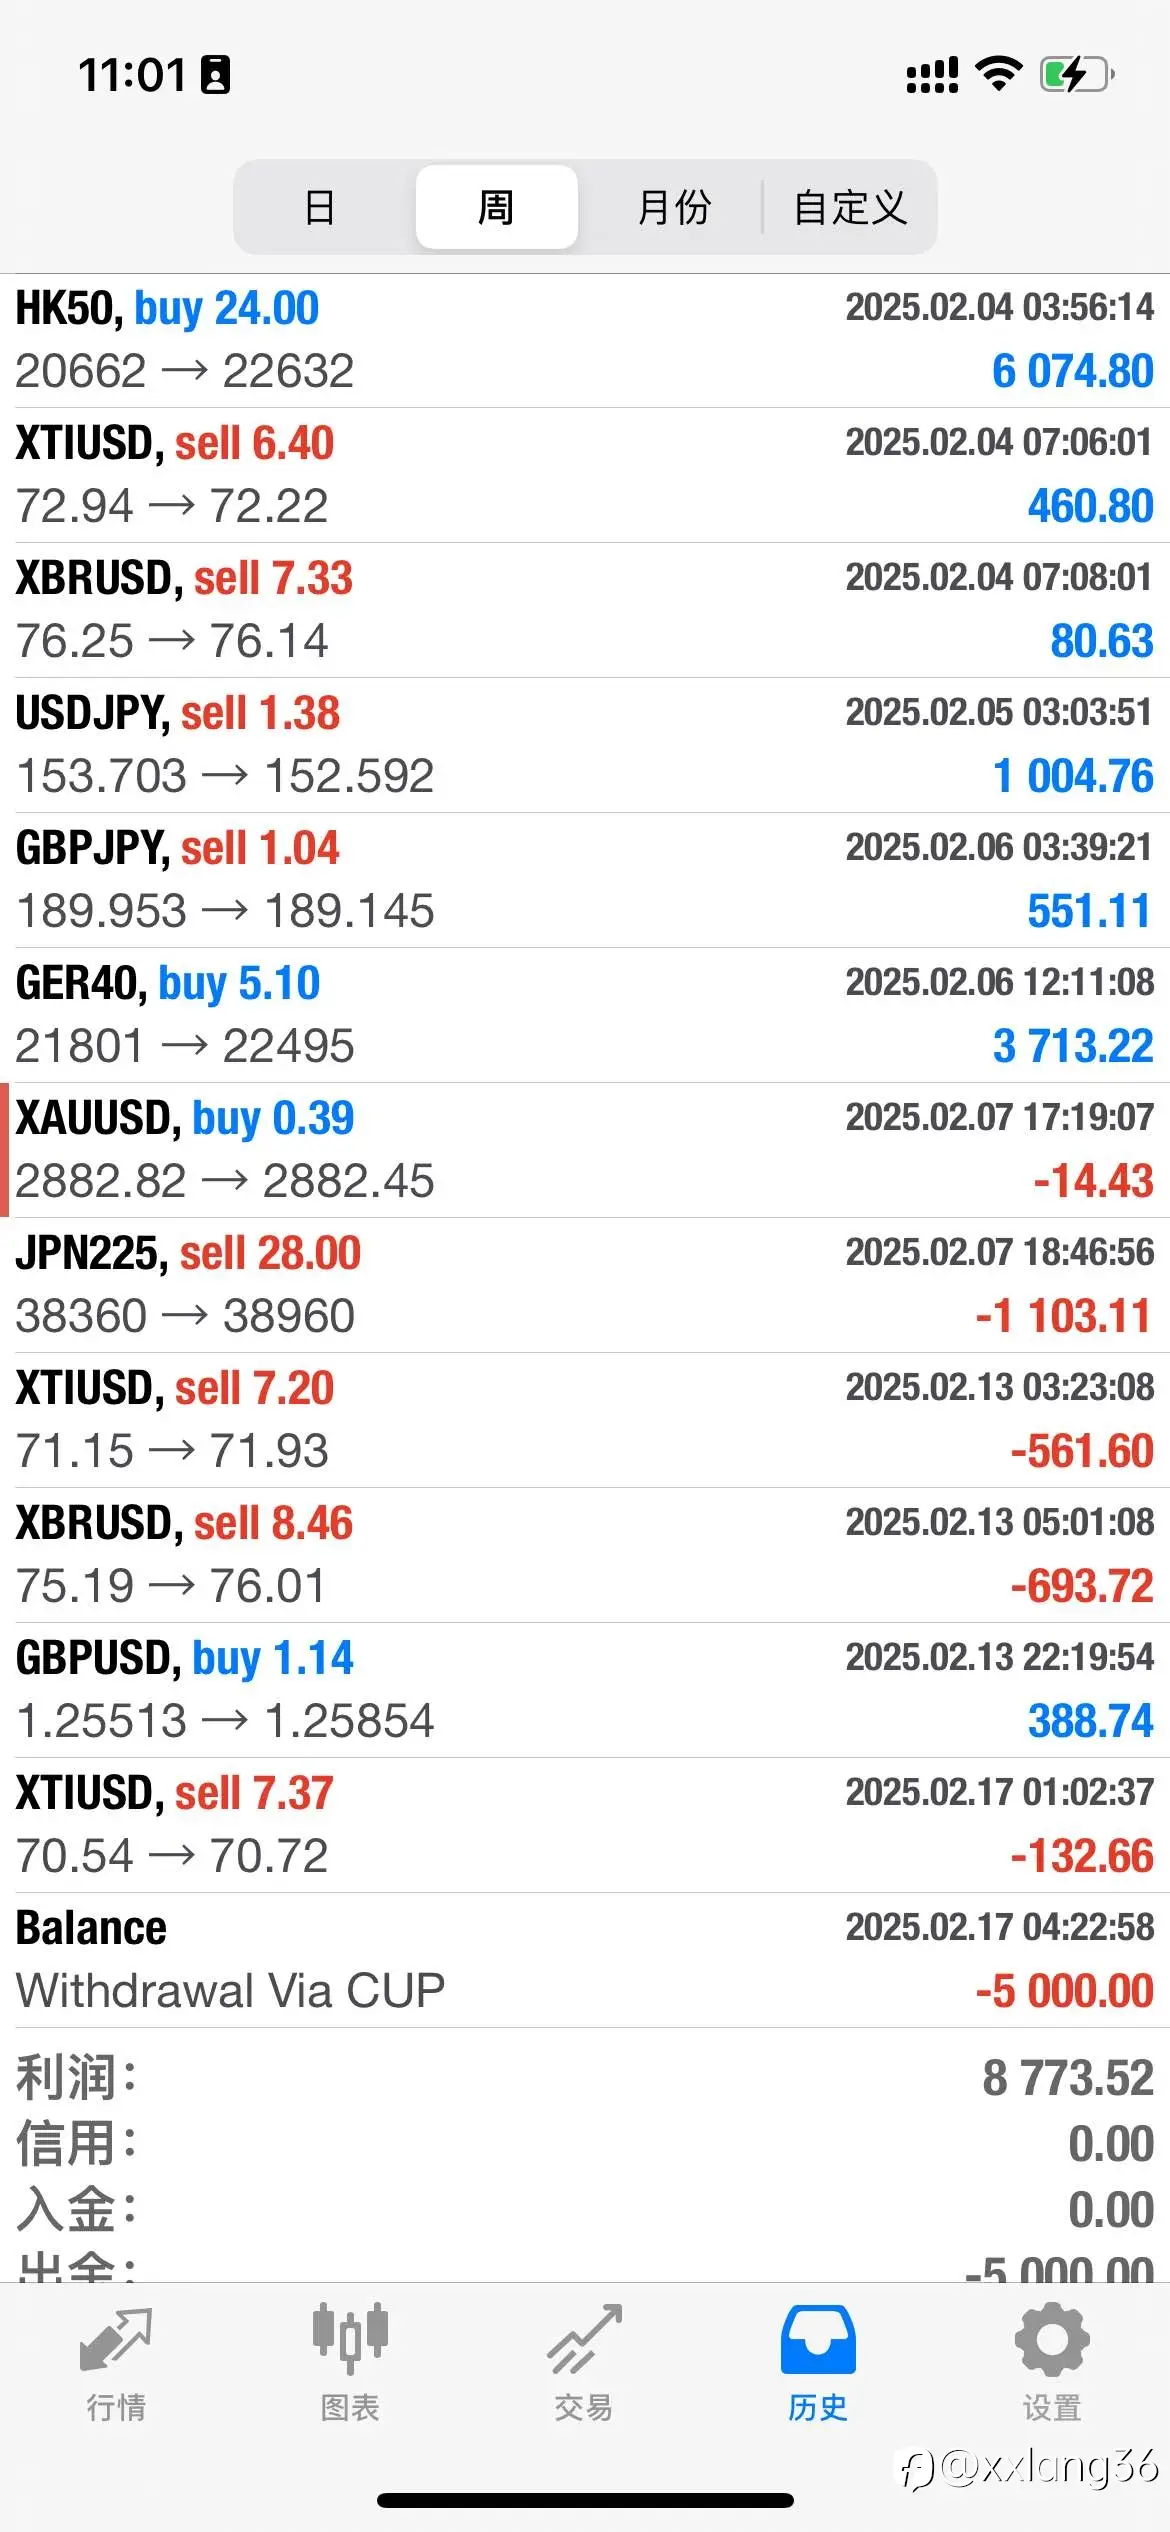Tap the 利润 profit summary row
The image size is (1170, 2532).
click(585, 2077)
